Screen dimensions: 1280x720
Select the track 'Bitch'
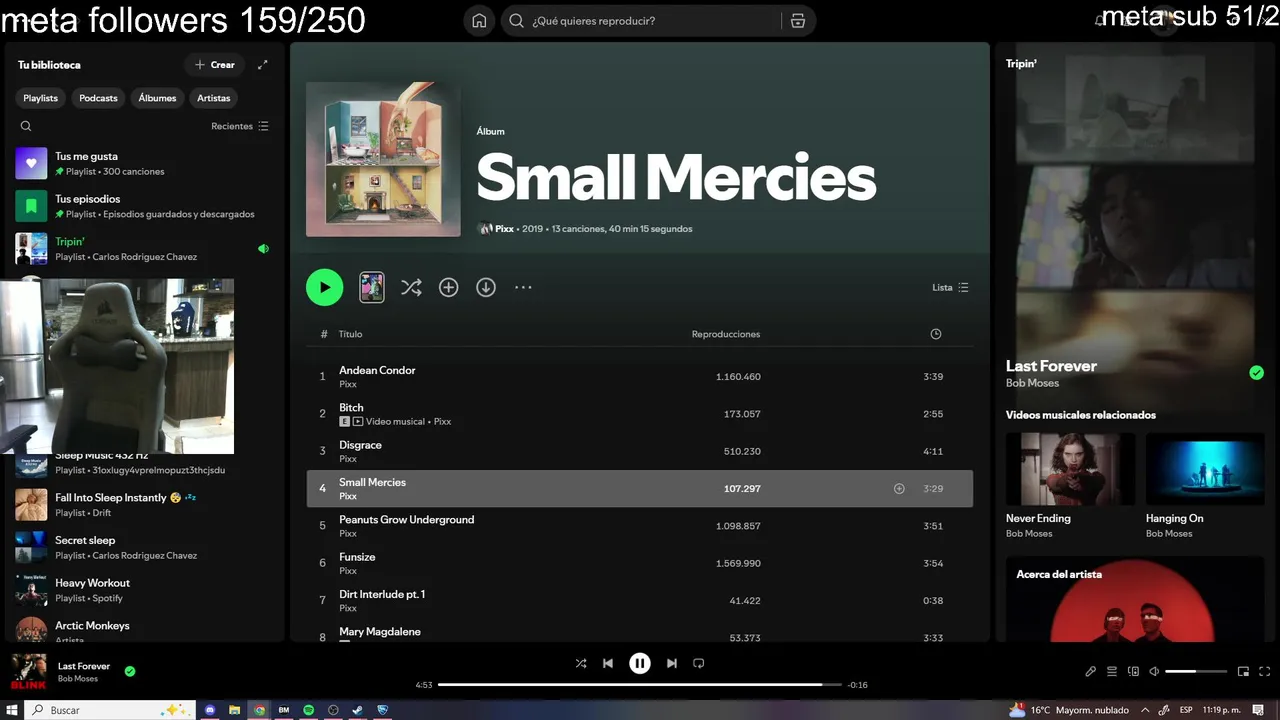click(639, 414)
